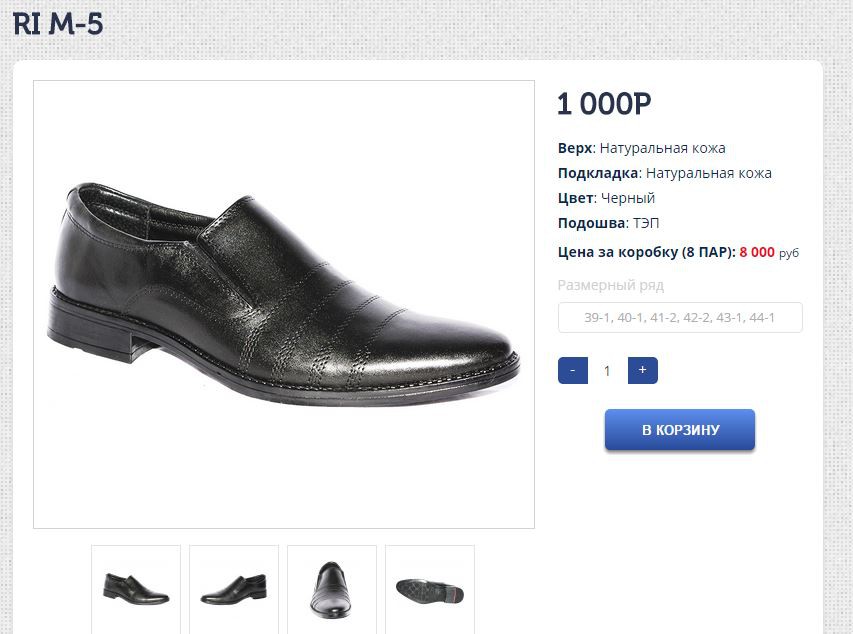Select the size range field 39-1, 40-1
This screenshot has height=634, width=853.
(680, 317)
